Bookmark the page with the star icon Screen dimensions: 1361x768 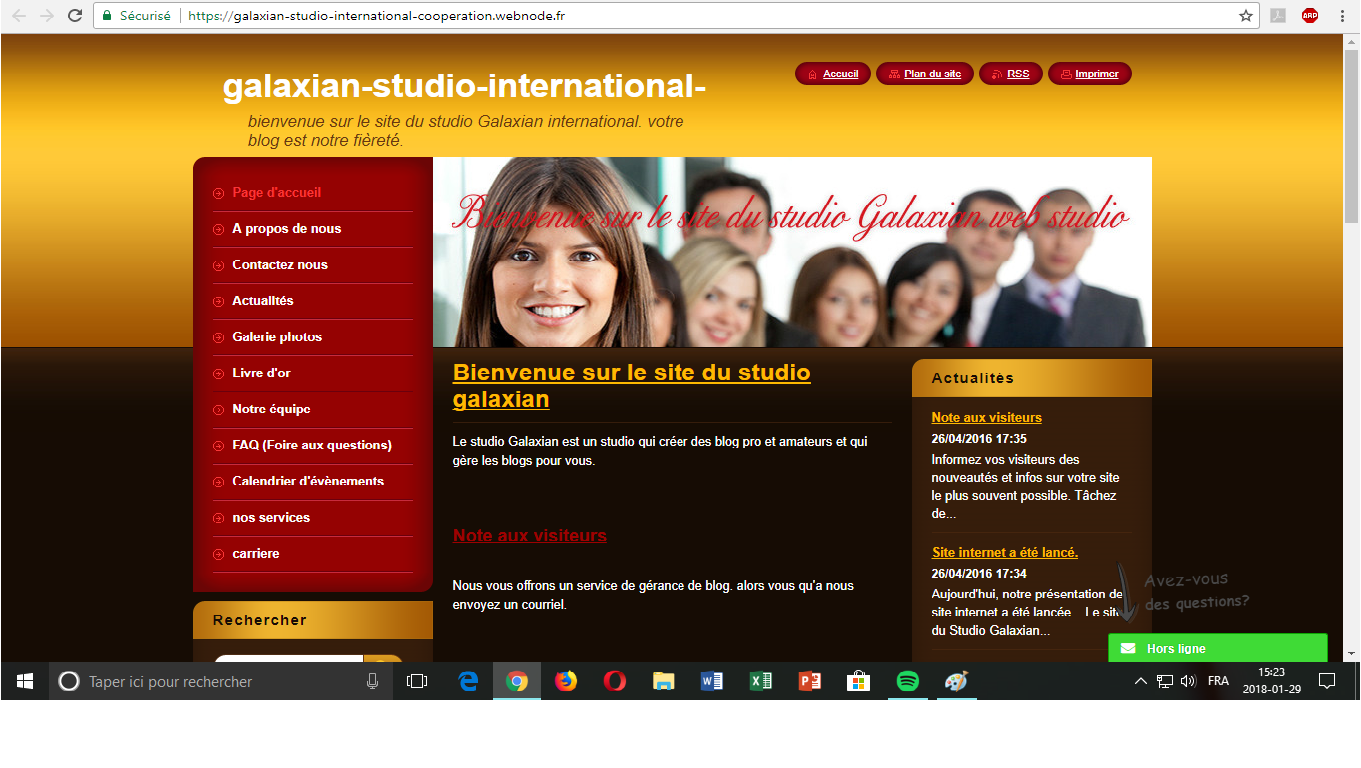point(1246,16)
